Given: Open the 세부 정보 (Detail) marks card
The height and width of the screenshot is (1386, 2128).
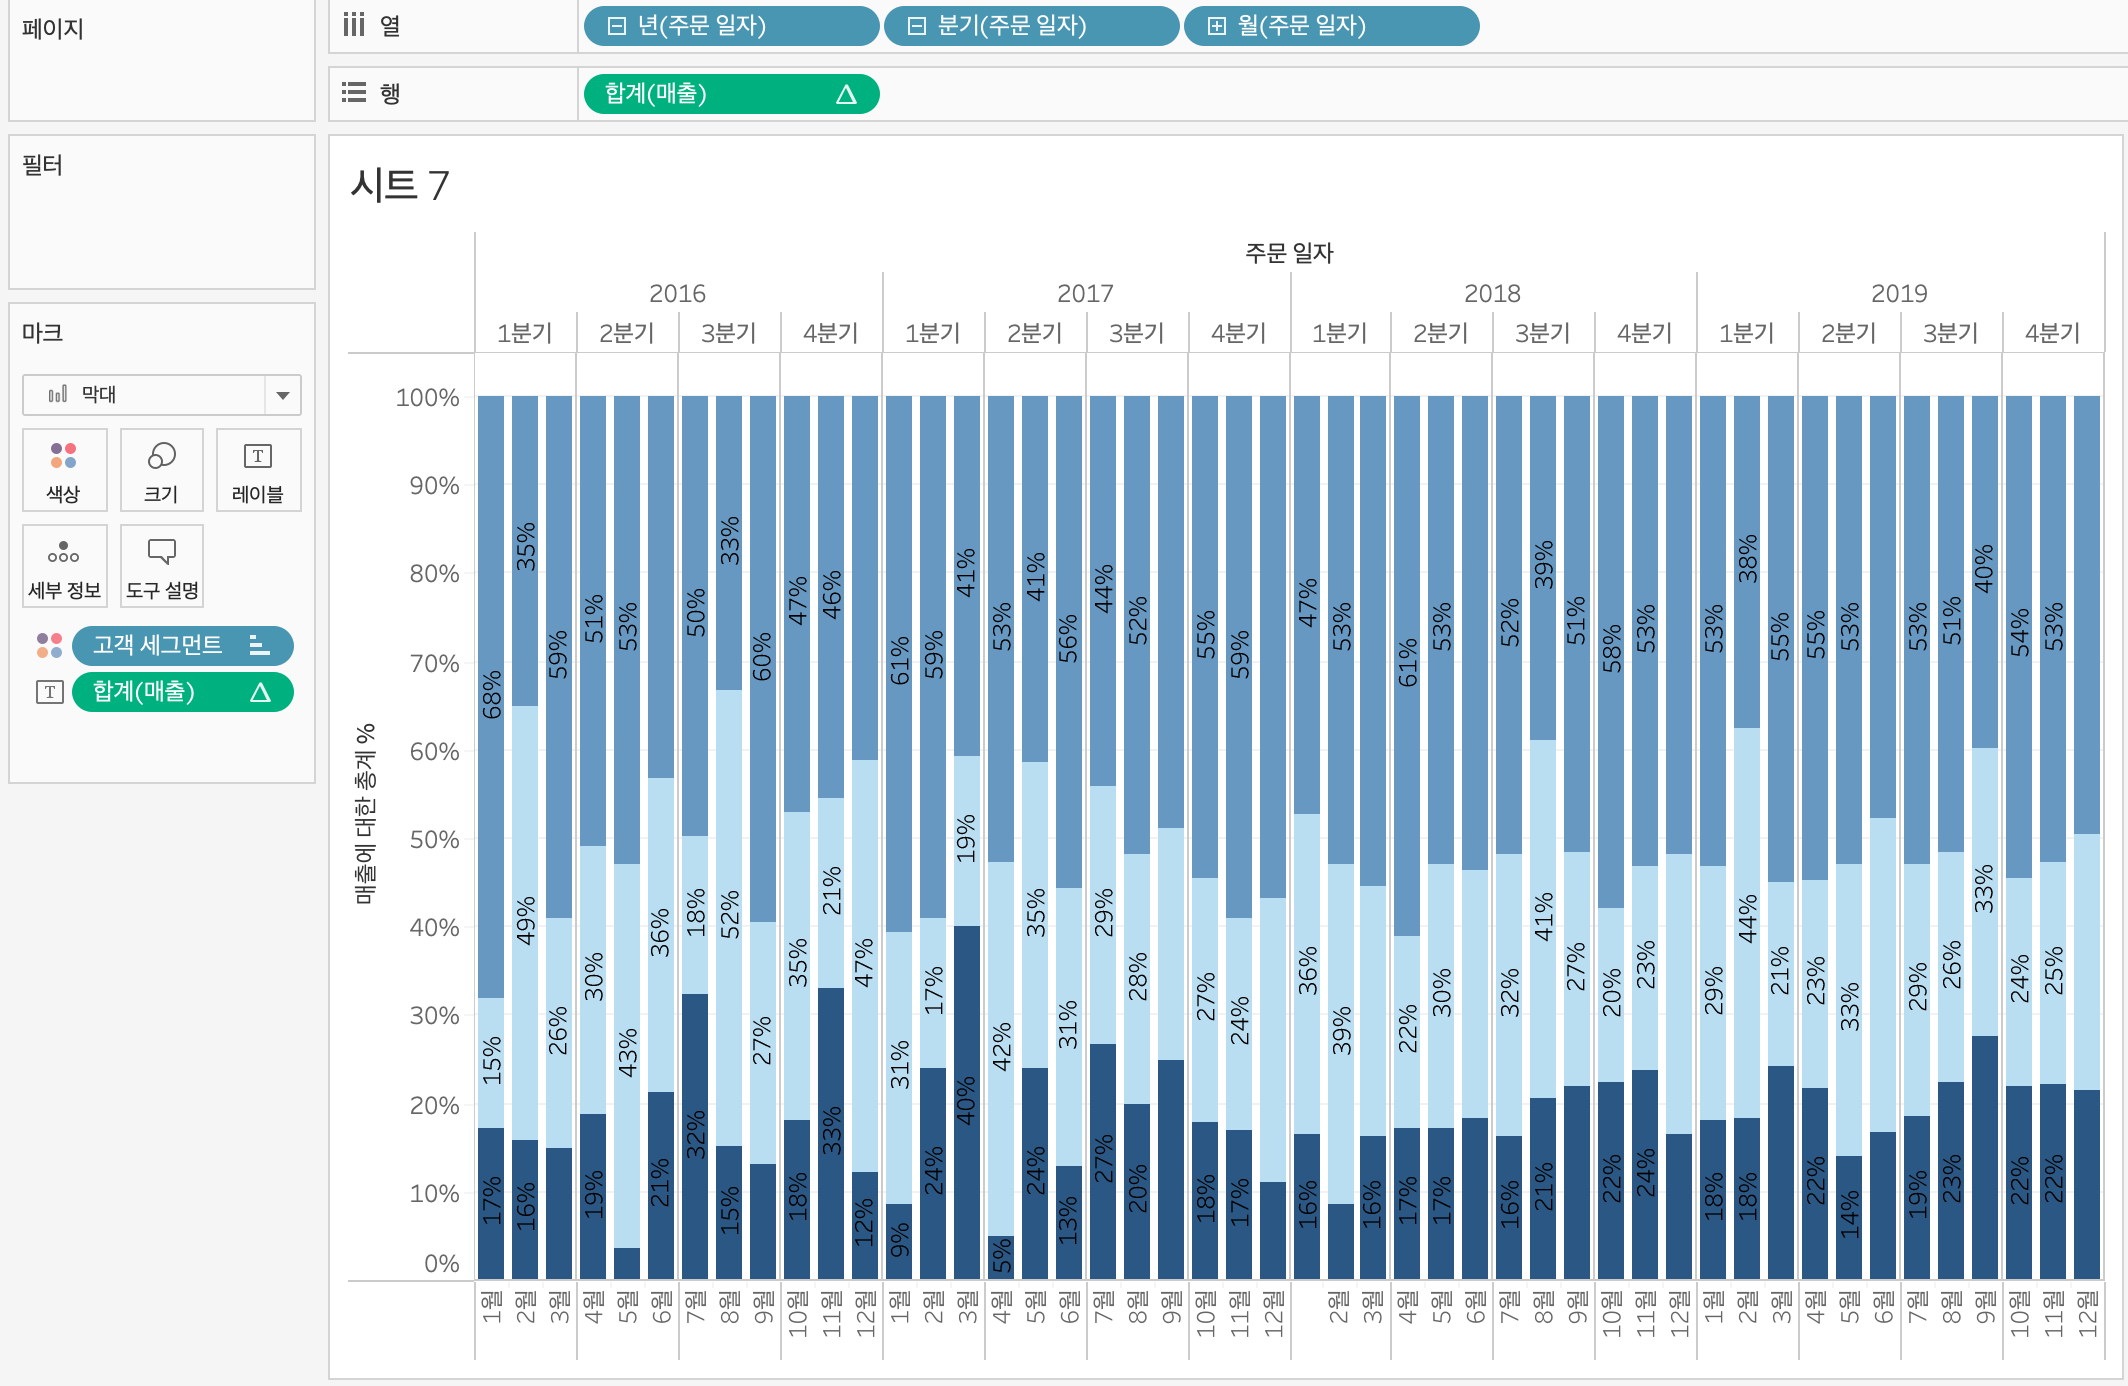Looking at the screenshot, I should coord(64,567).
